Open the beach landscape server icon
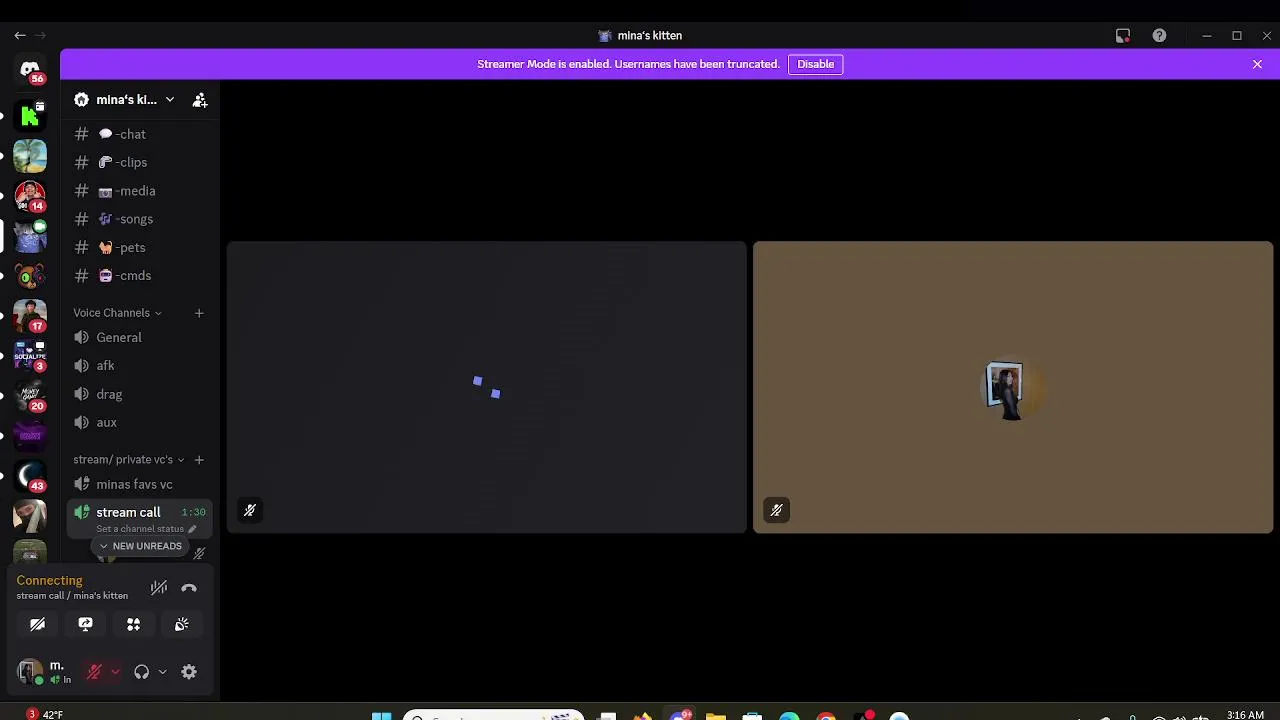The image size is (1280, 720). [x=30, y=156]
